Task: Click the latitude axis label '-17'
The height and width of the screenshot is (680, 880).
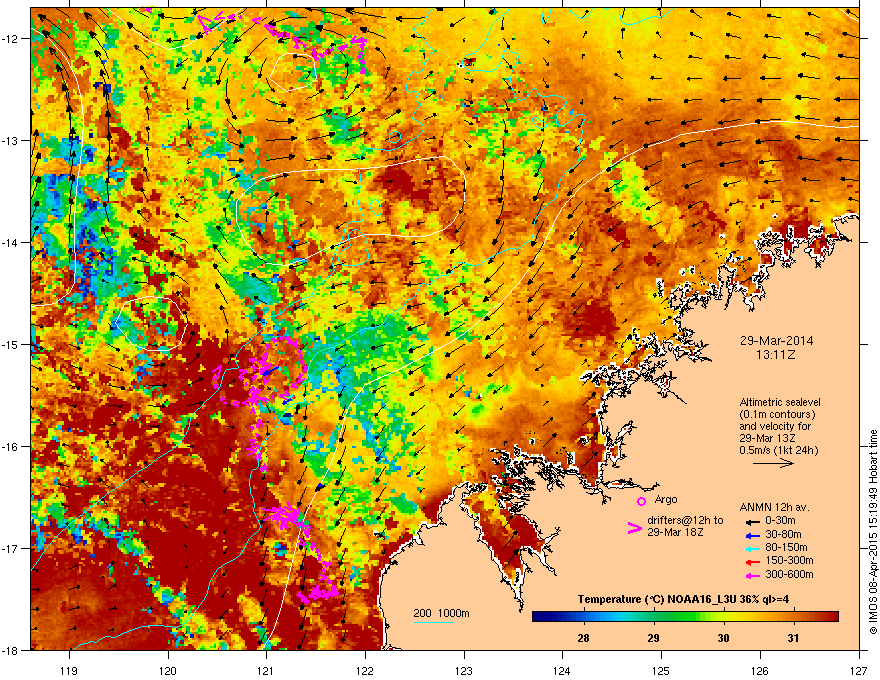Action: [x=11, y=548]
